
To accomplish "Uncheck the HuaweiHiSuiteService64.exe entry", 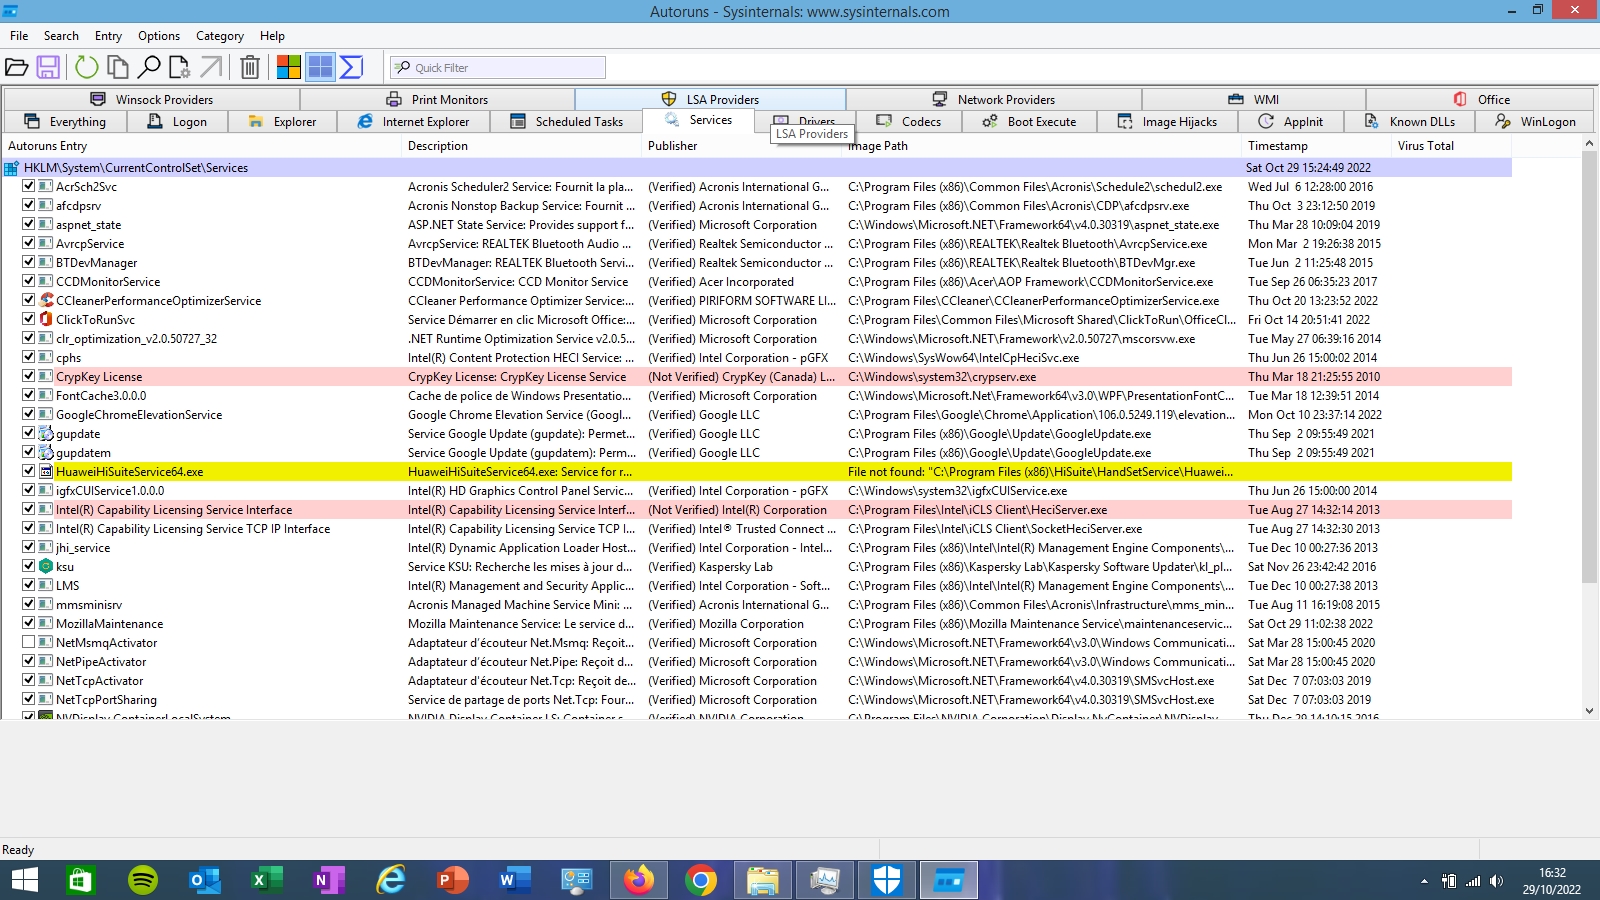I will coord(29,471).
